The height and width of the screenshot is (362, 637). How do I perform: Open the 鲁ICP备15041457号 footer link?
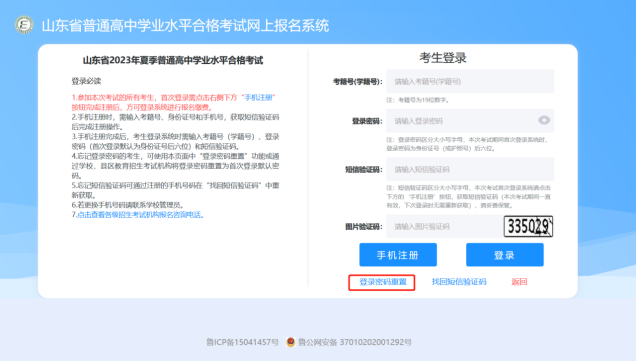point(242,342)
